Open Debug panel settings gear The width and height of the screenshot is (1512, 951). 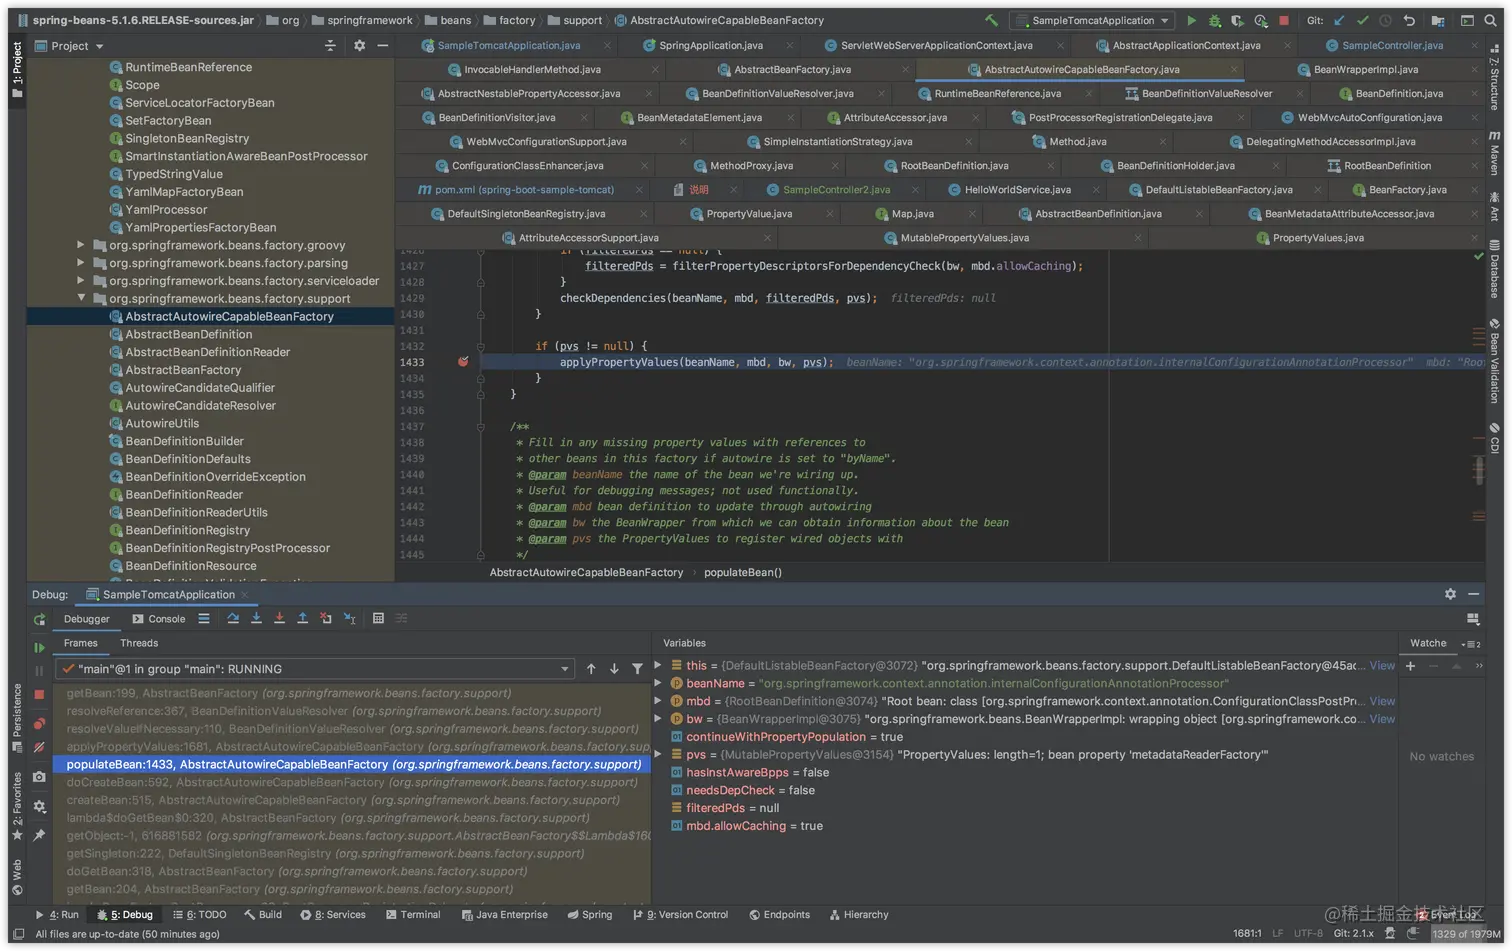[x=1450, y=594]
